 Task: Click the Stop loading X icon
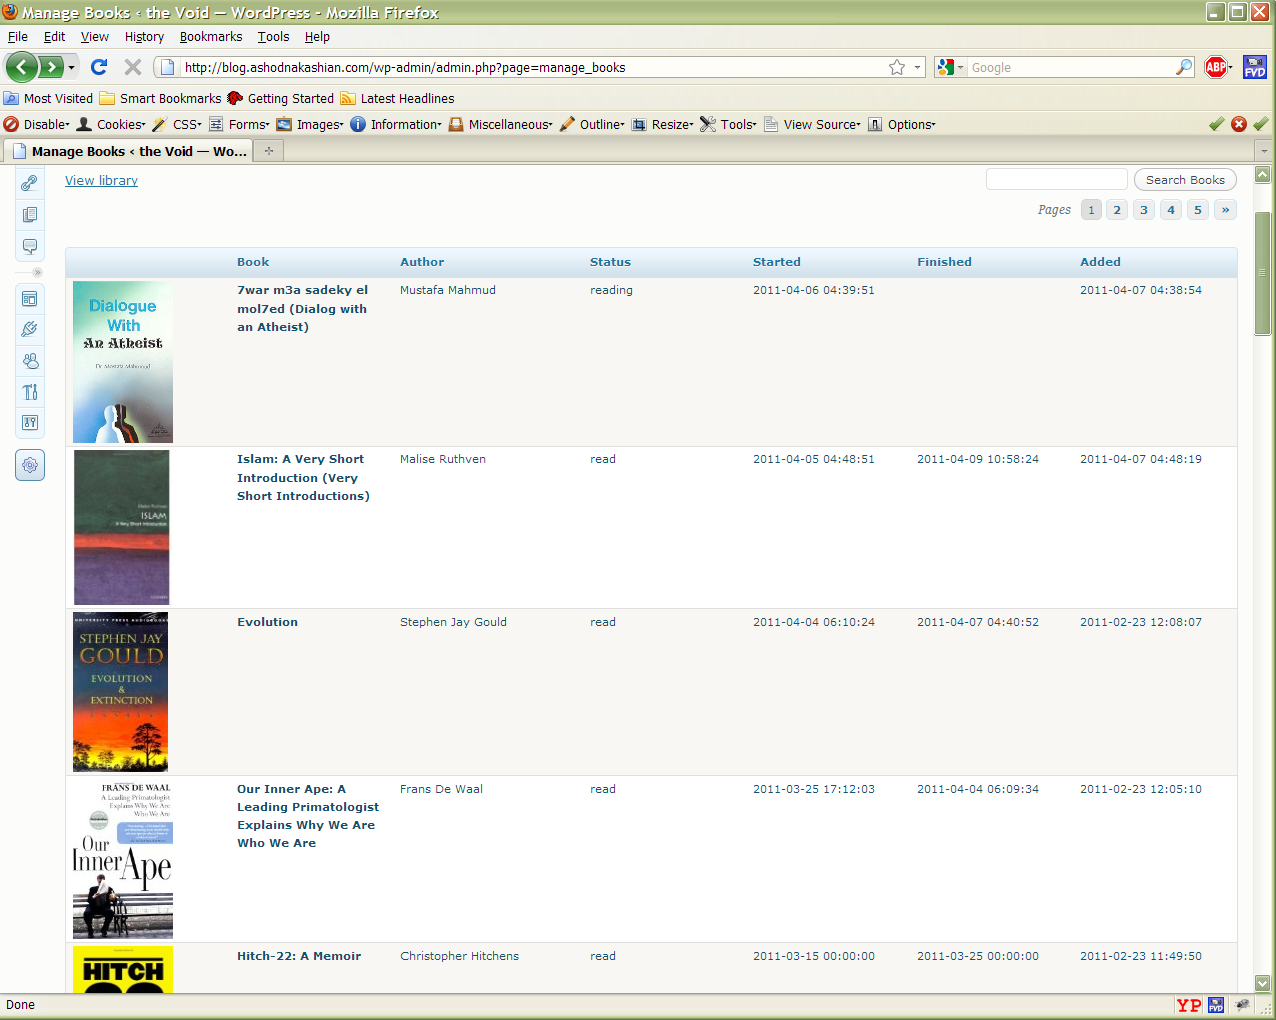[x=132, y=67]
